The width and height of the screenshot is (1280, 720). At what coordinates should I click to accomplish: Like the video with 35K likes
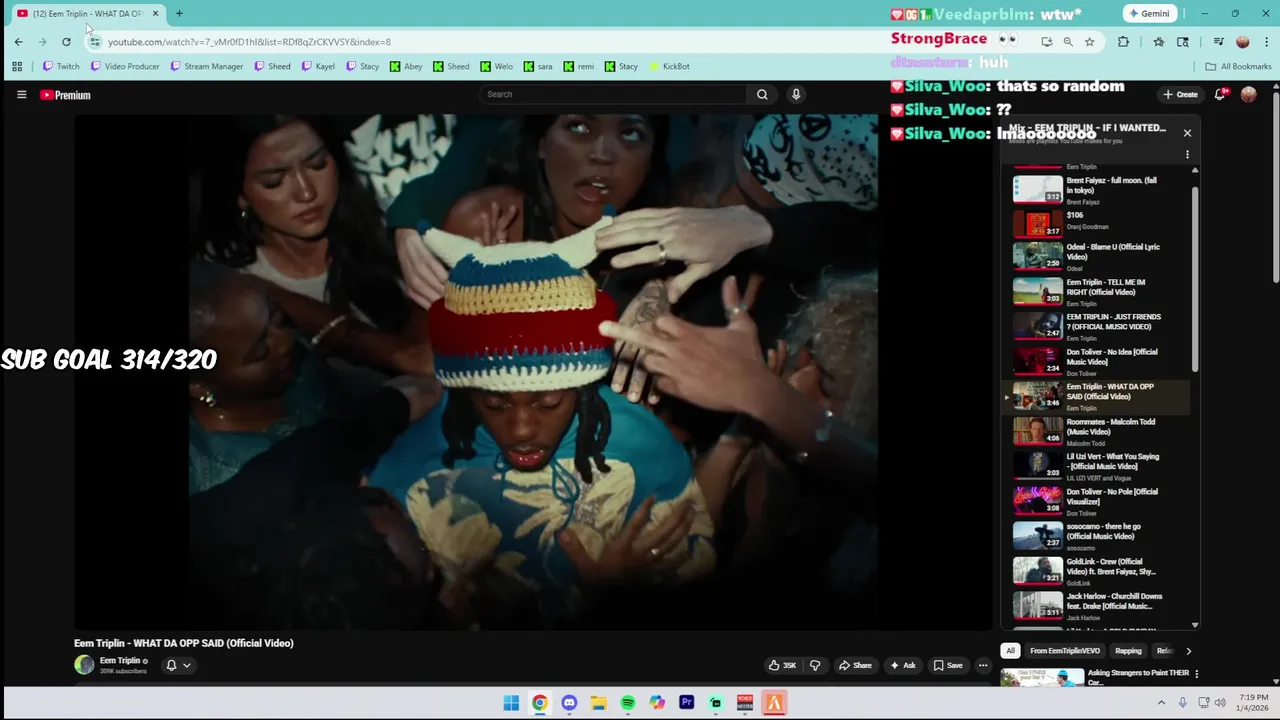tap(782, 665)
